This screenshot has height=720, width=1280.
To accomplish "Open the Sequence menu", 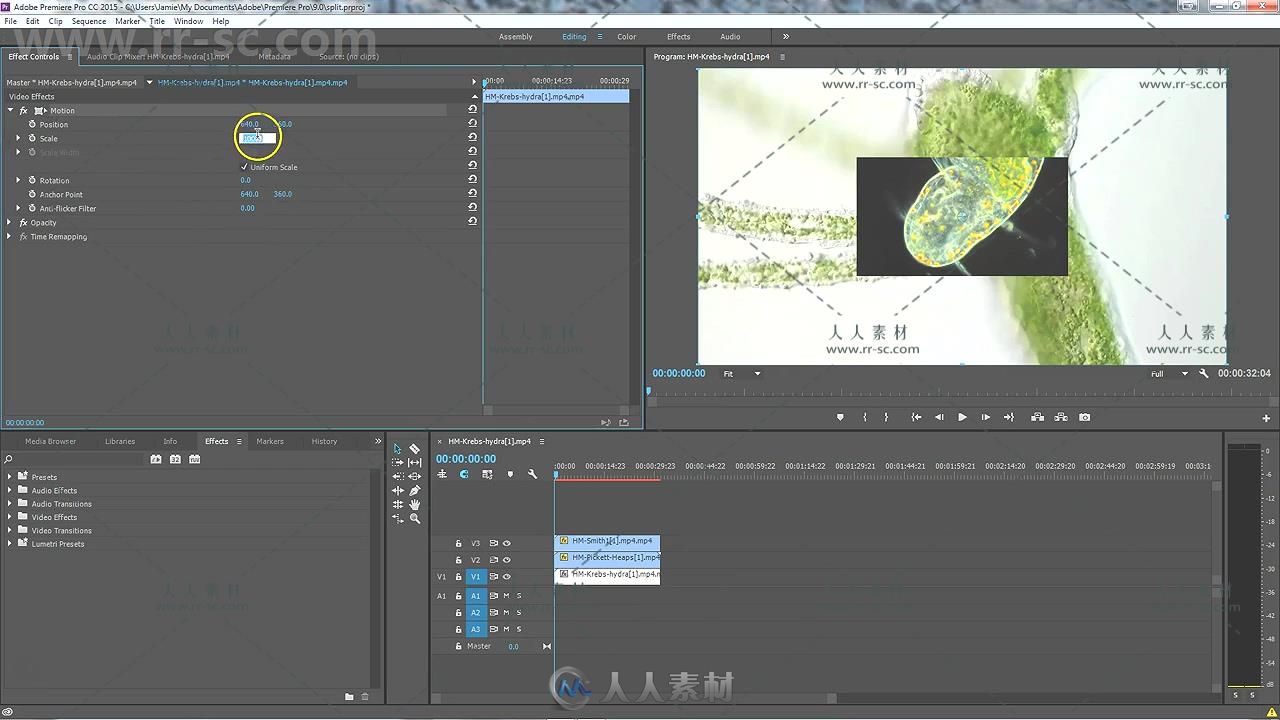I will click(x=89, y=21).
